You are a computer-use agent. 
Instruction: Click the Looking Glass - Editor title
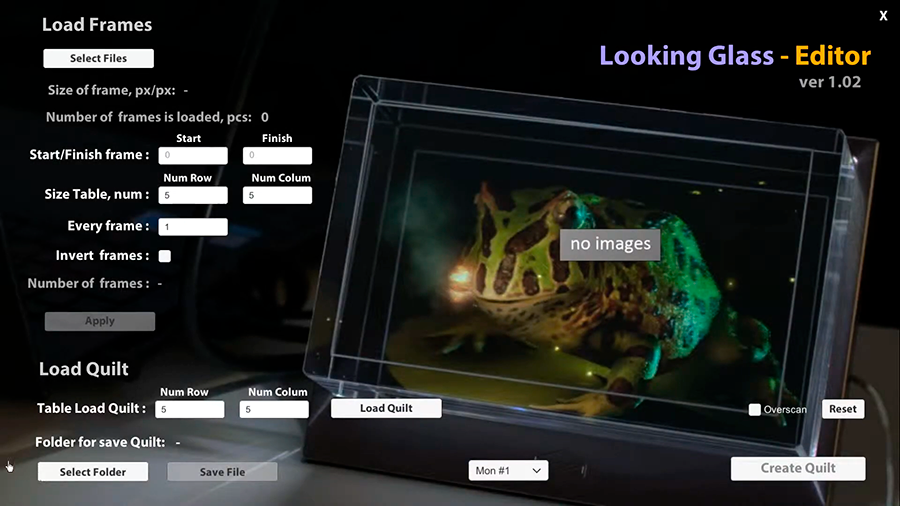point(734,56)
